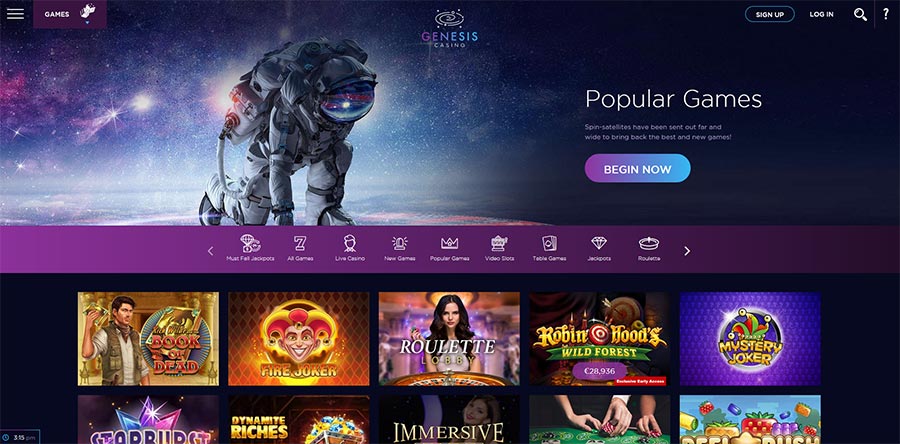Launch Robin Hood's Wild Forest game
This screenshot has width=900, height=444.
[x=599, y=339]
